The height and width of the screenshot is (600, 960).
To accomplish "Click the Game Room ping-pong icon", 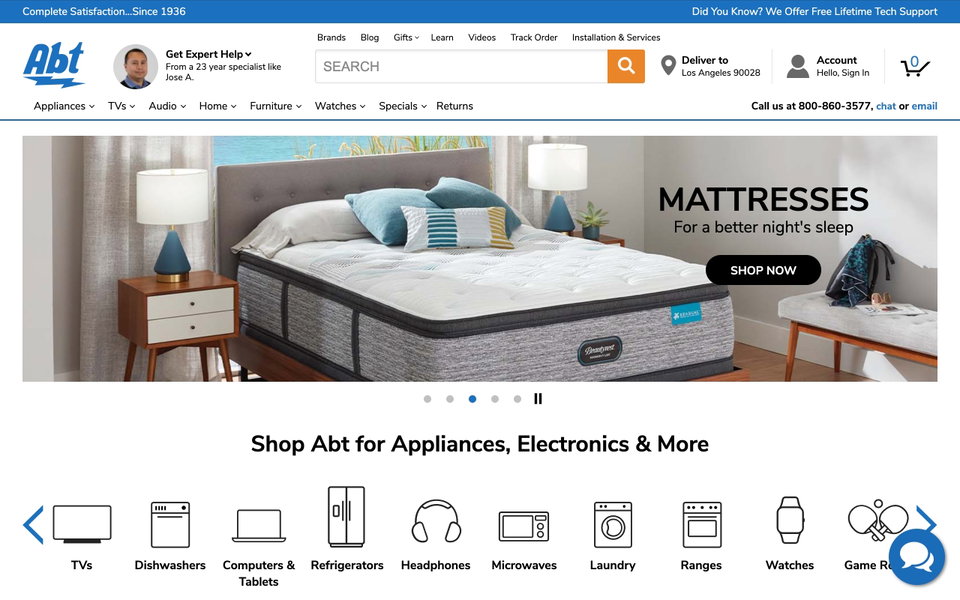I will (x=877, y=520).
